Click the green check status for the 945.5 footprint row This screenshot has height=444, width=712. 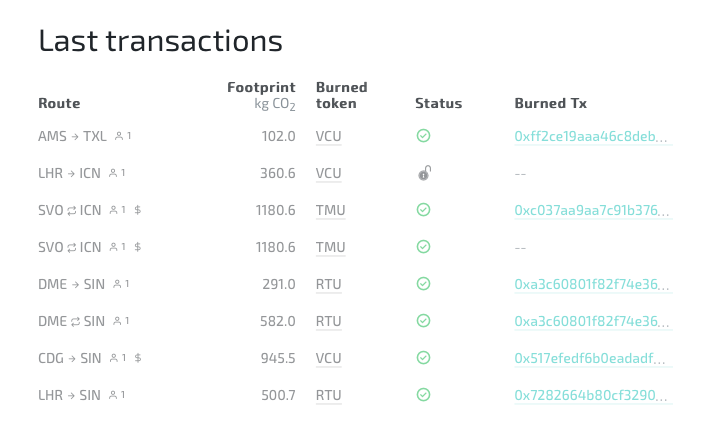(423, 358)
